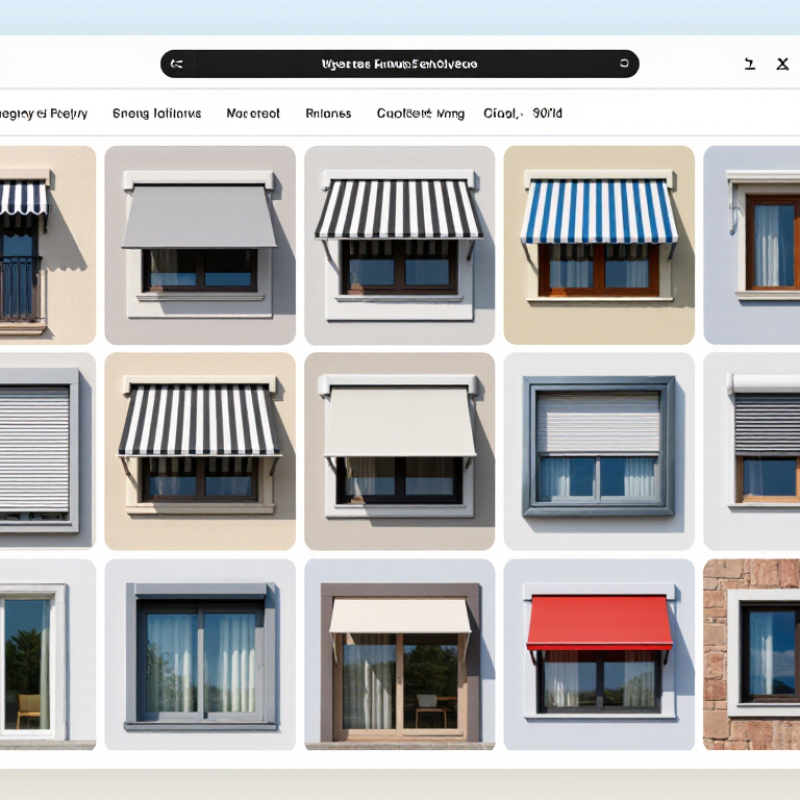Close the window with the X icon

[x=782, y=64]
